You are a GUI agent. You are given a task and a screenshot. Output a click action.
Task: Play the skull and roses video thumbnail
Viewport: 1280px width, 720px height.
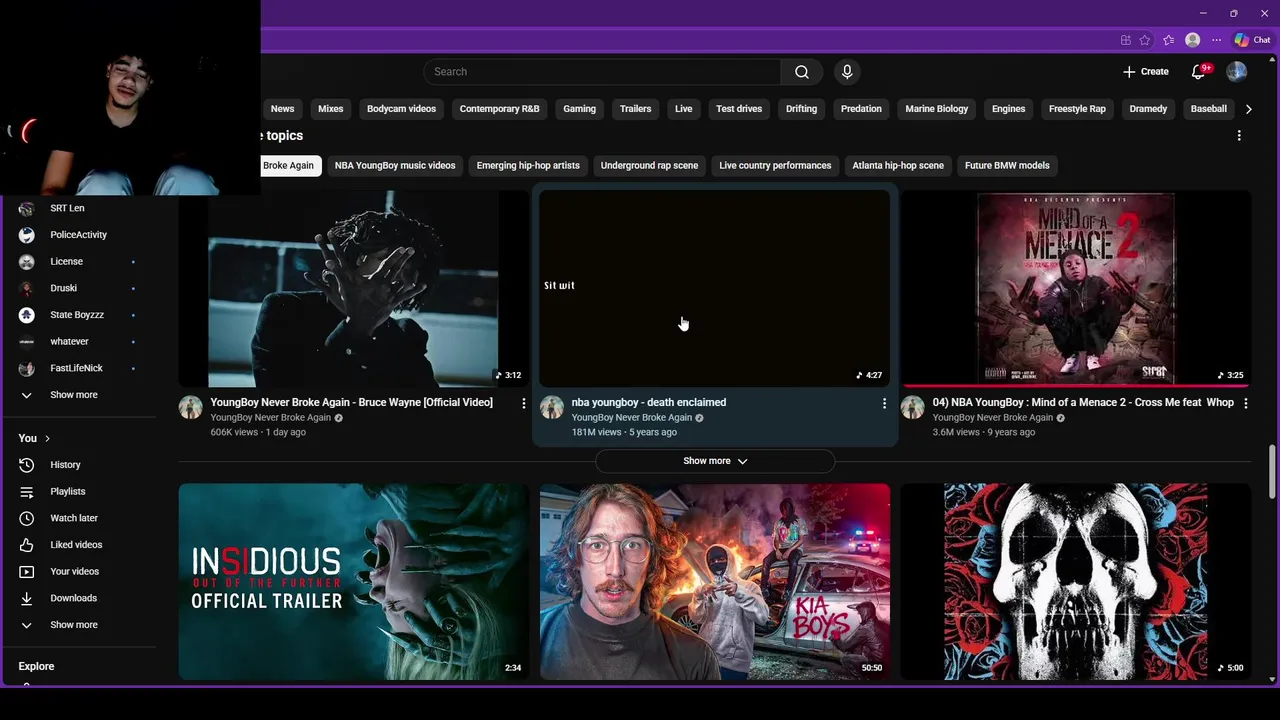click(1076, 582)
